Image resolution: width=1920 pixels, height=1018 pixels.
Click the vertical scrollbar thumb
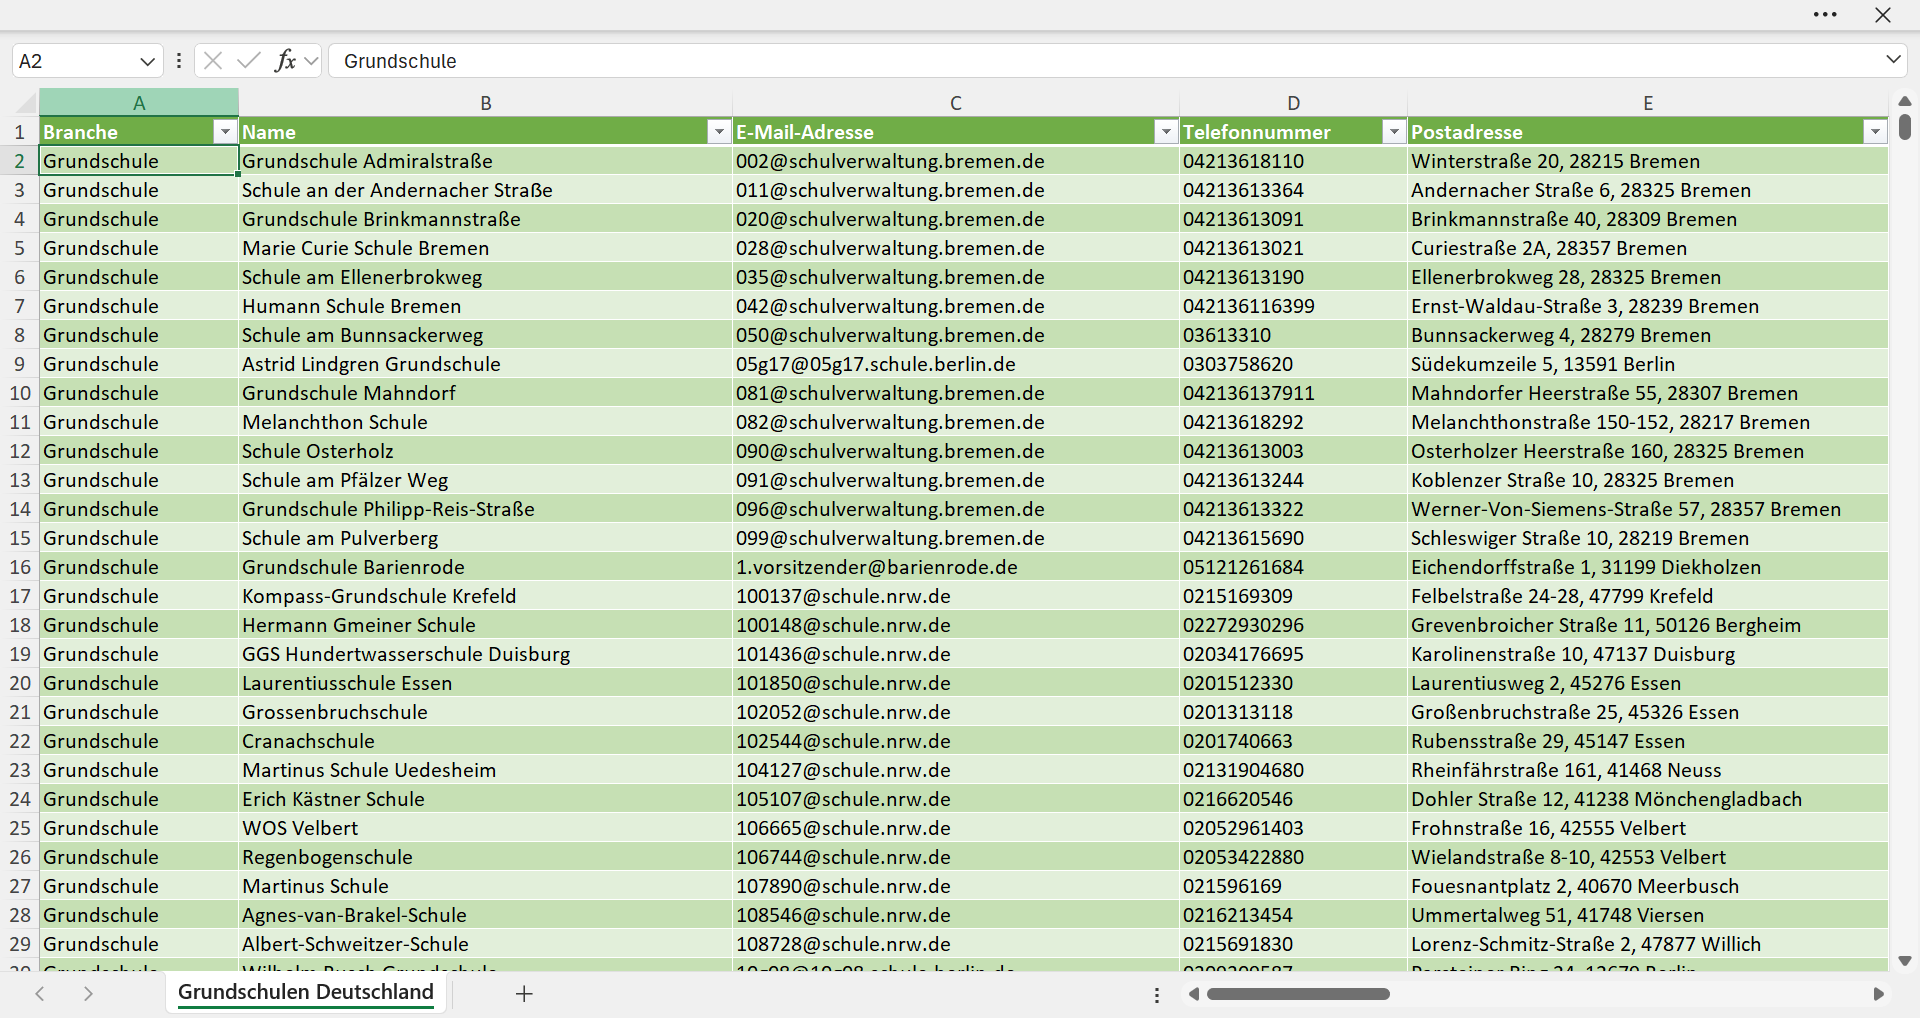tap(1905, 127)
